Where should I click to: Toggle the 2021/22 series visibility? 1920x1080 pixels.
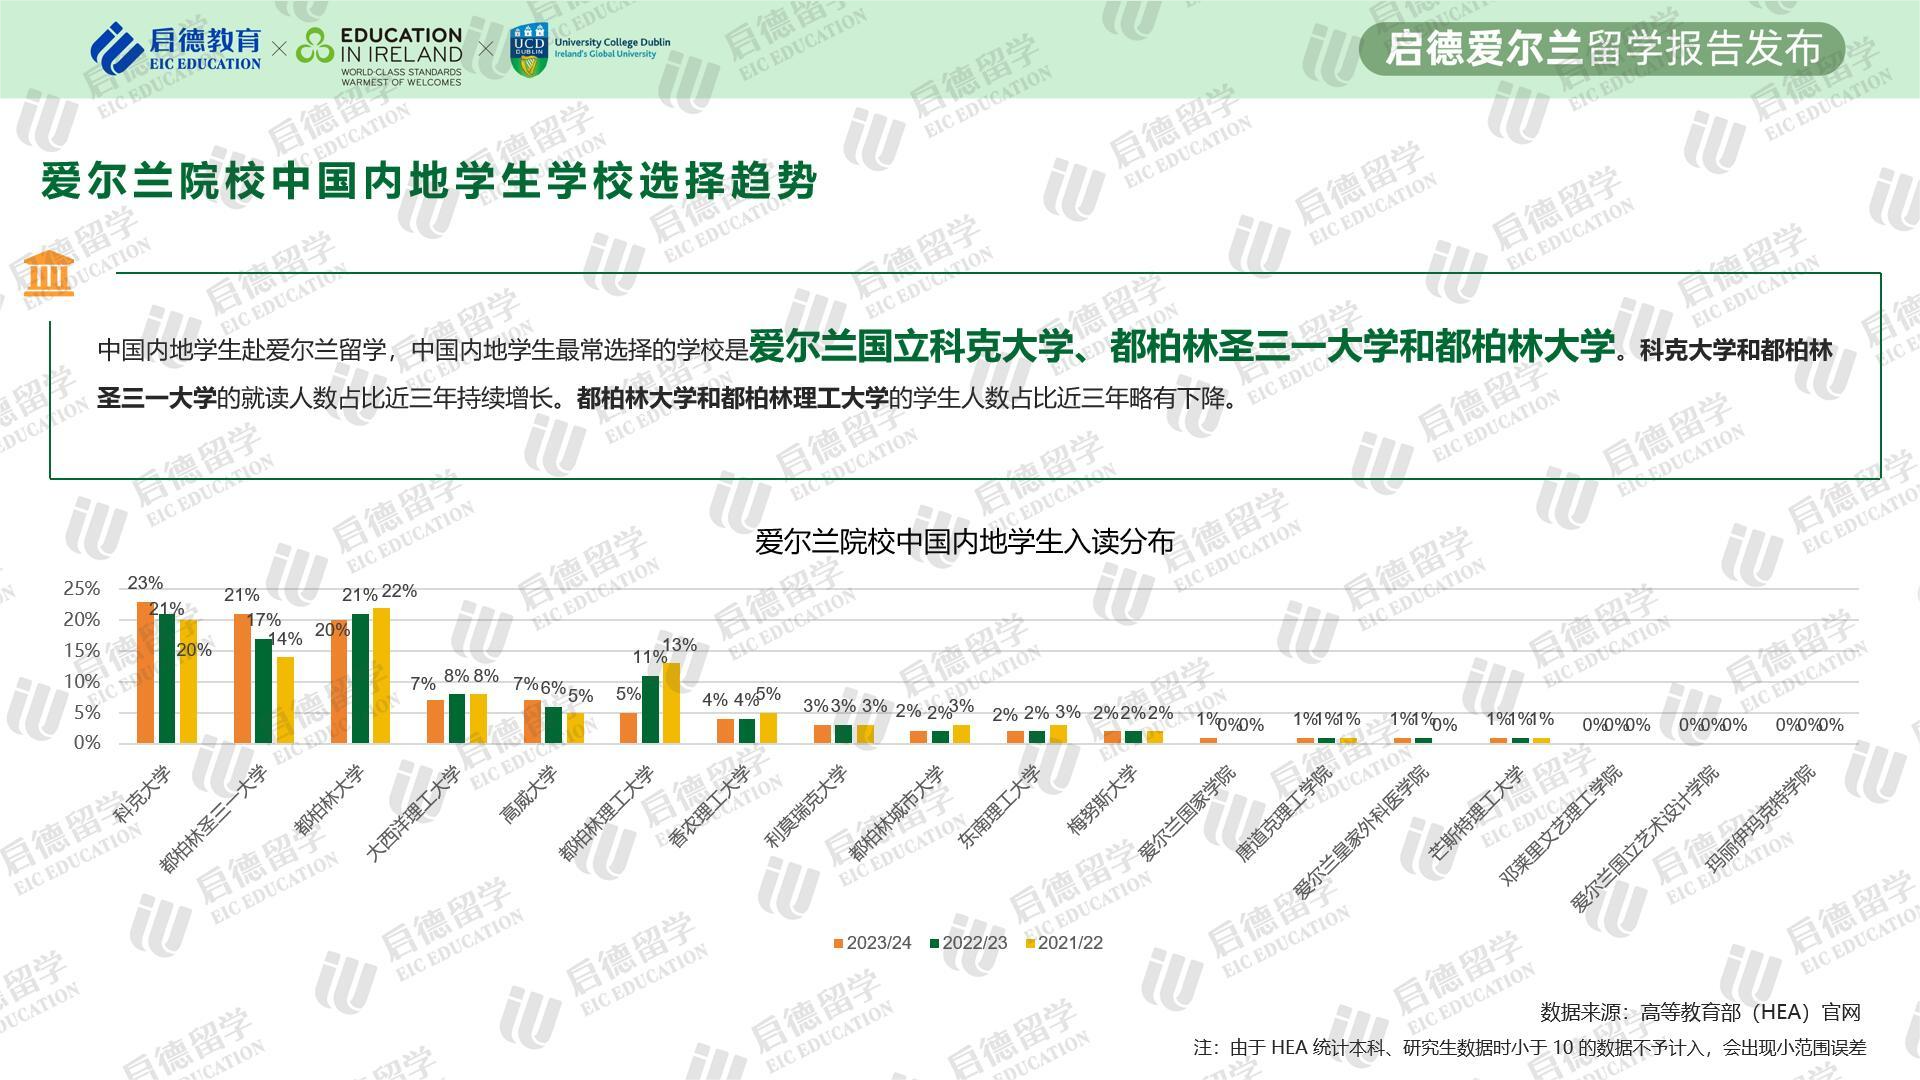(x=1052, y=943)
